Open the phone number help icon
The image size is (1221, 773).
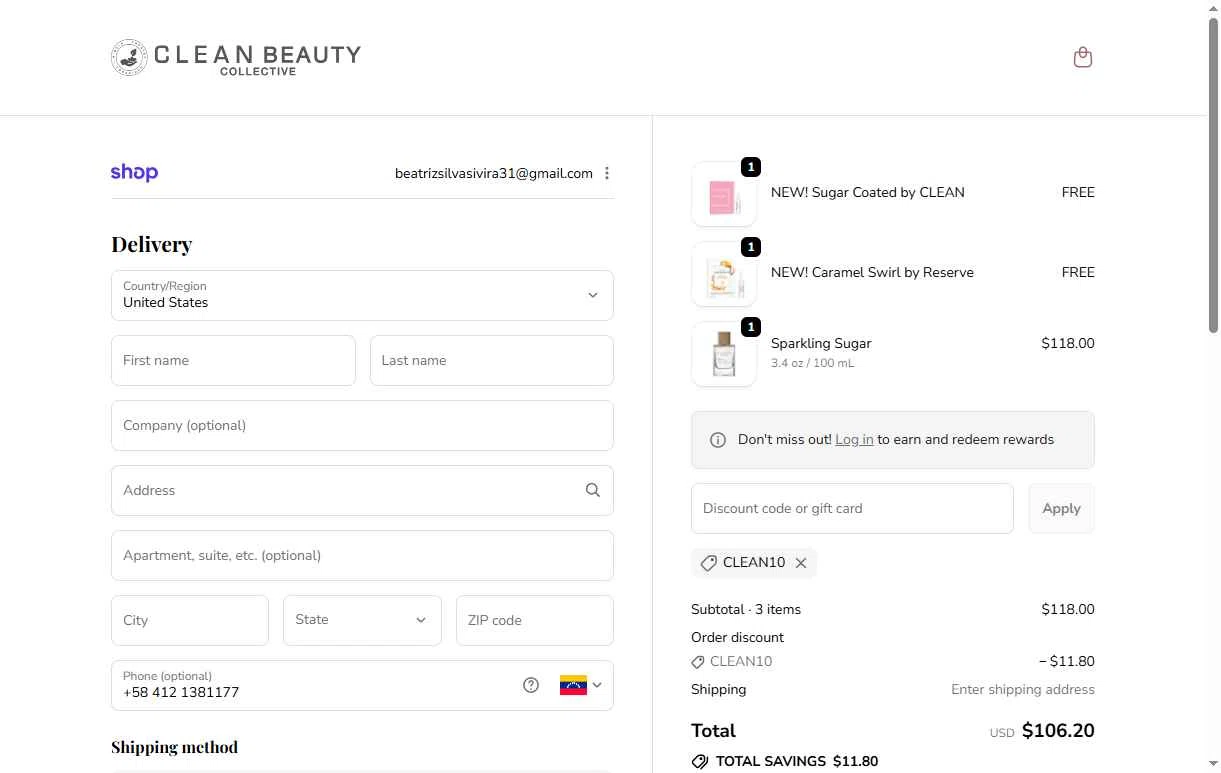tap(531, 685)
